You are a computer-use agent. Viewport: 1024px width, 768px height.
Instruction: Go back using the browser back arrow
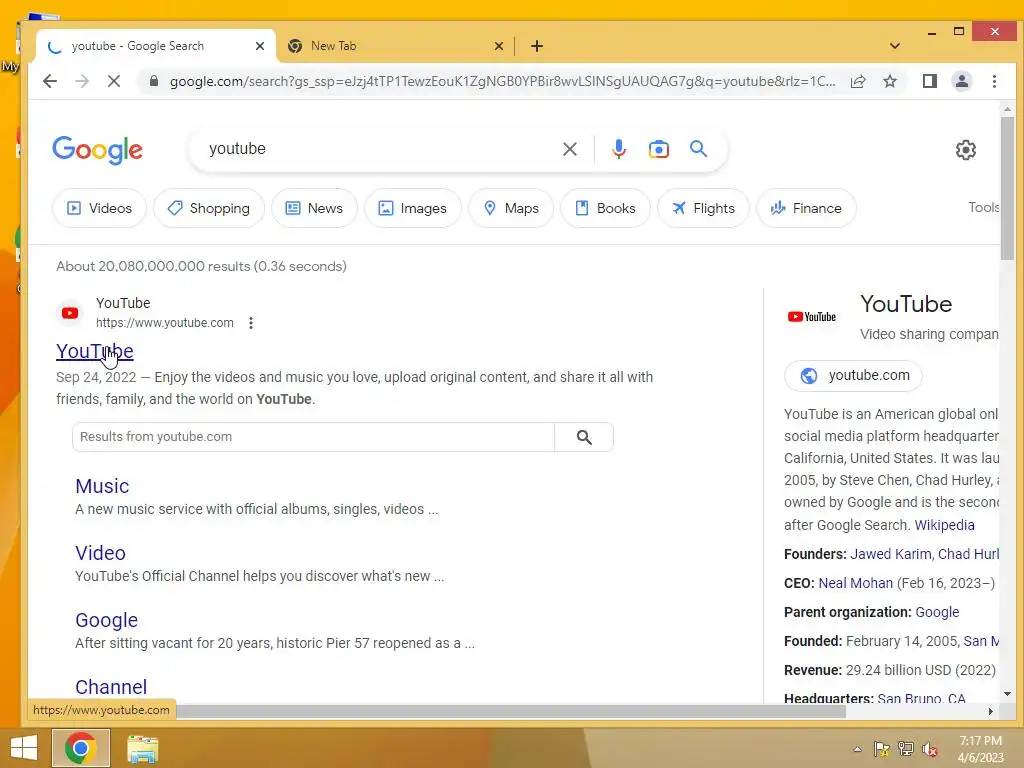pos(50,81)
